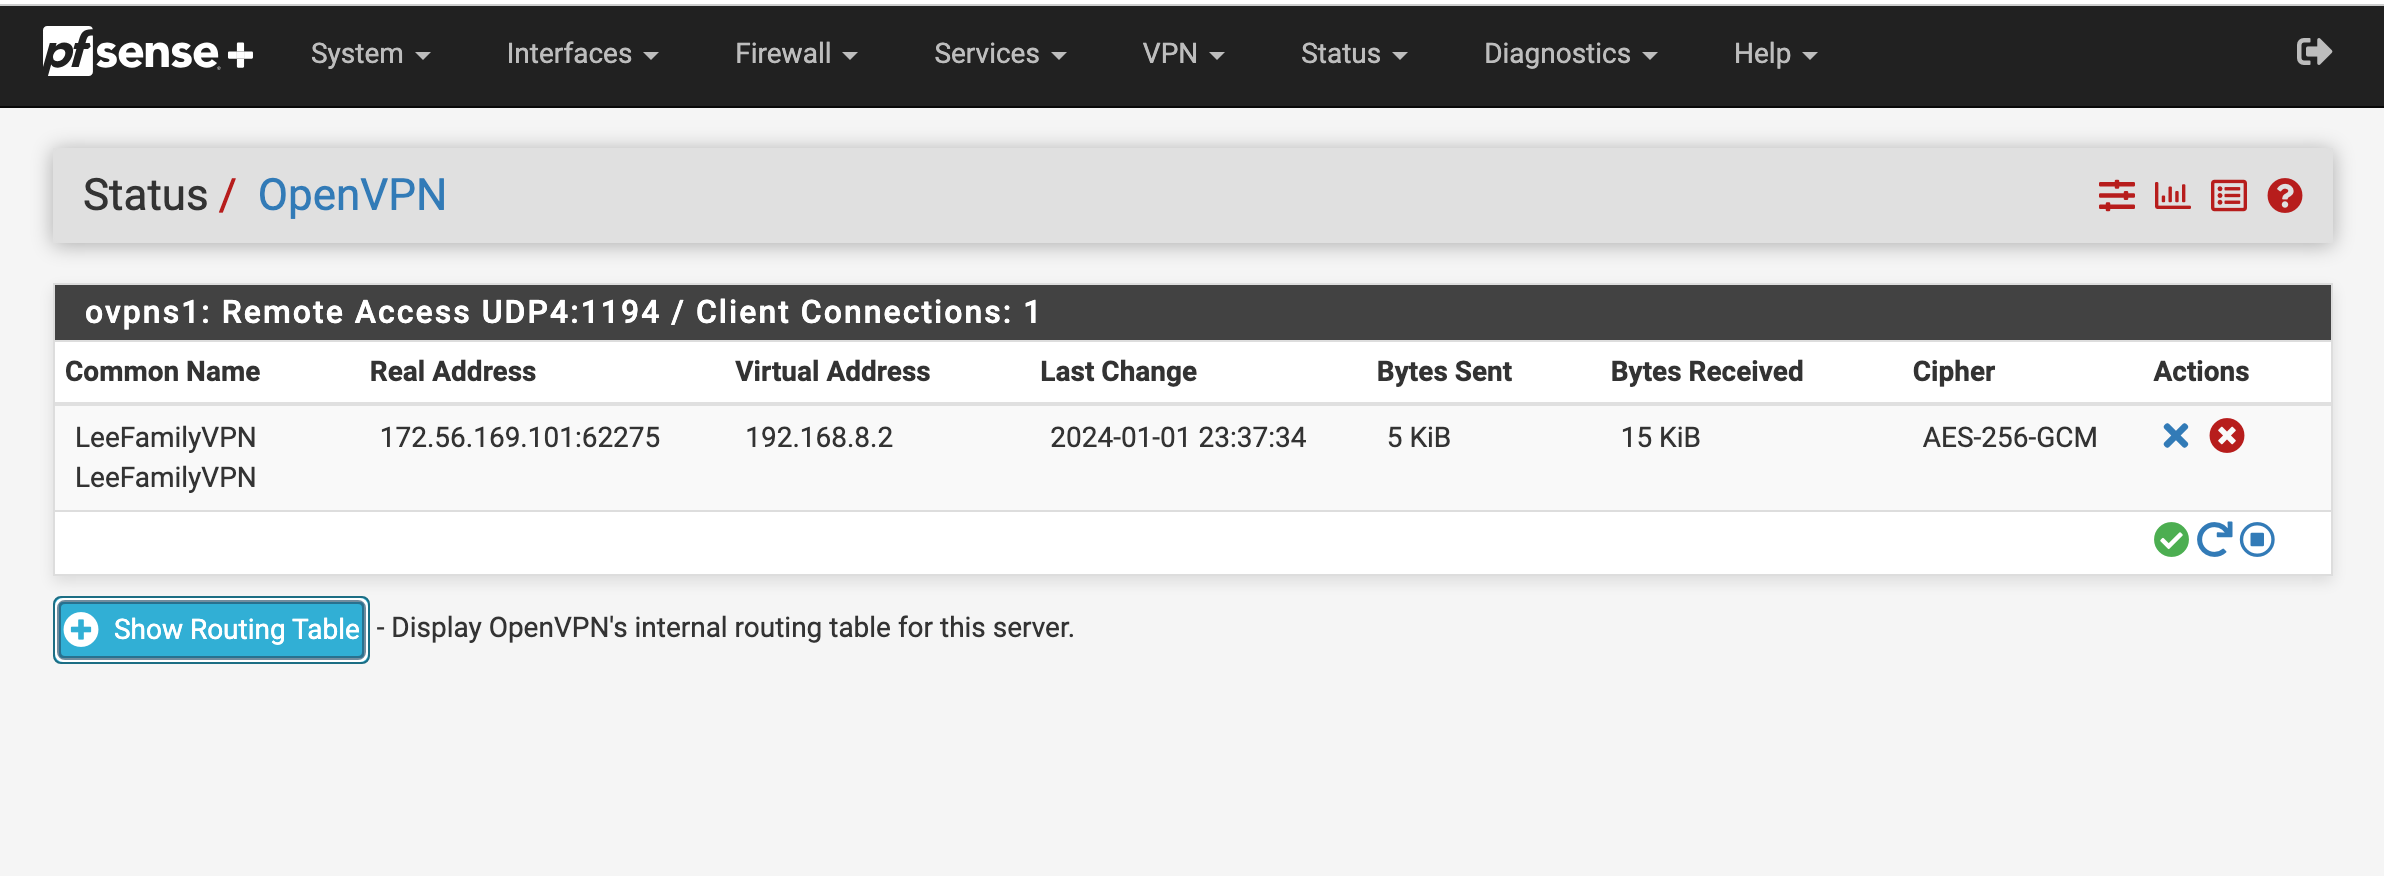
Task: Click the logout icon in top bar
Action: (2314, 52)
